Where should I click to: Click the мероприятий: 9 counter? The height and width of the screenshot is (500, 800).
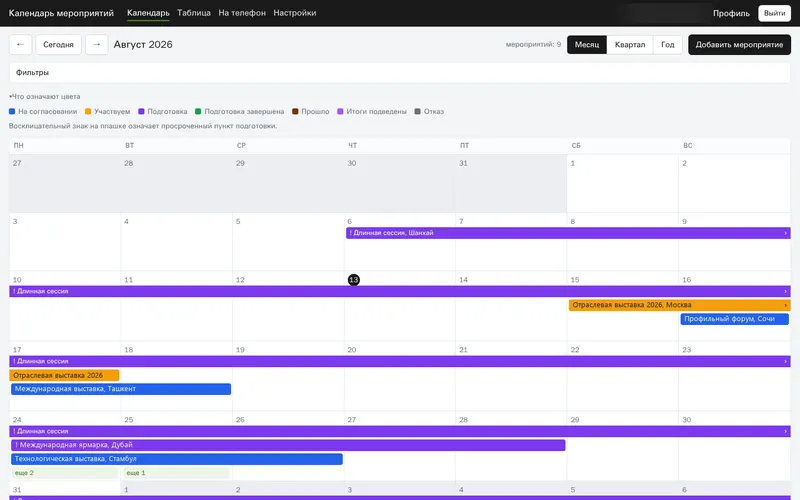pyautogui.click(x=533, y=44)
